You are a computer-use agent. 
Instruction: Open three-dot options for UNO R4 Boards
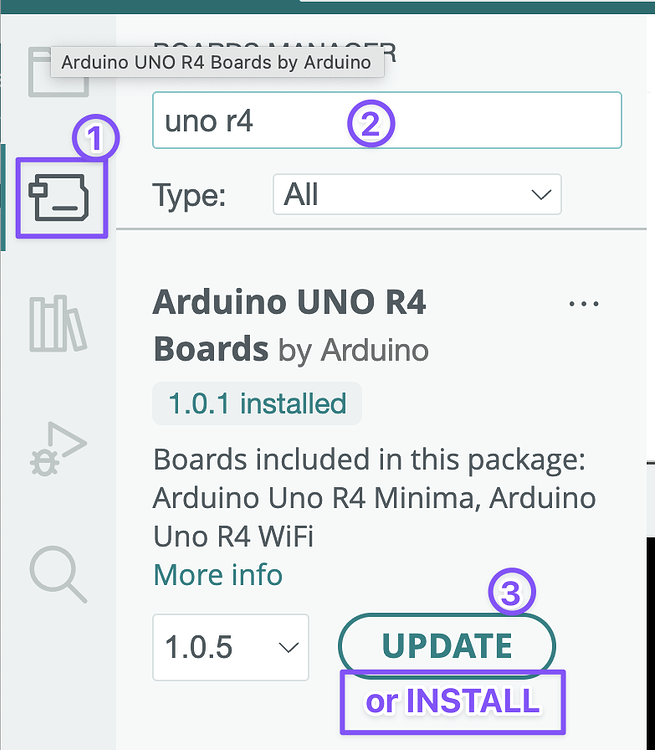[x=583, y=304]
